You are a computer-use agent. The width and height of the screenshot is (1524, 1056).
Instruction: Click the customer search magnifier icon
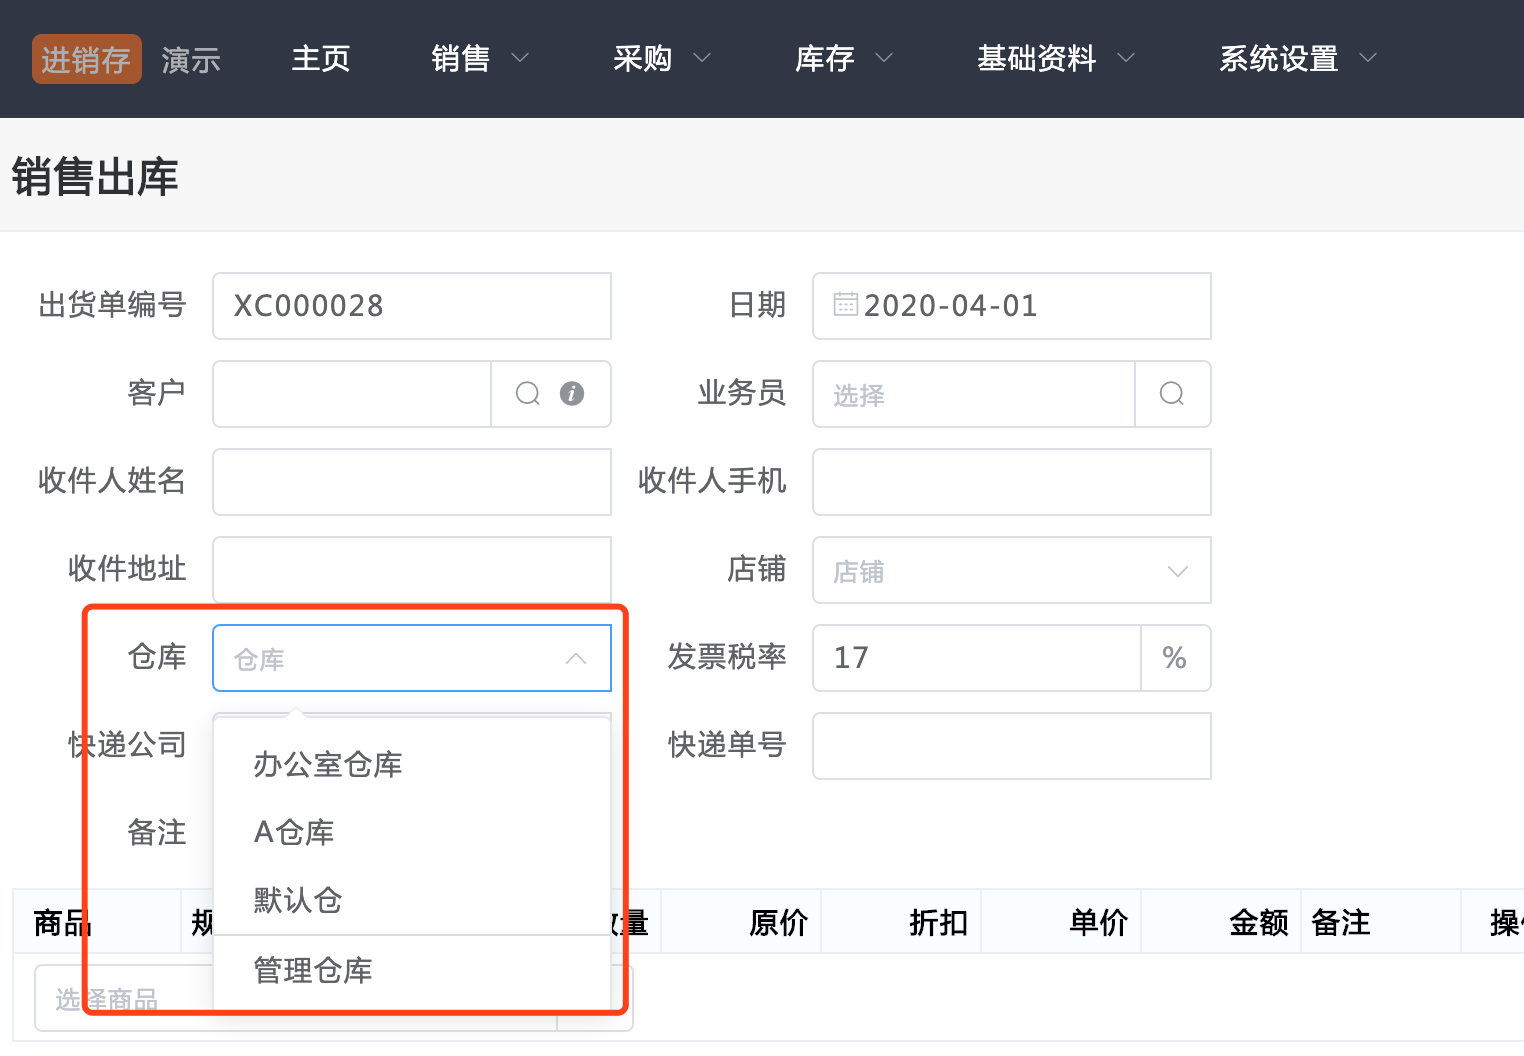click(x=528, y=394)
